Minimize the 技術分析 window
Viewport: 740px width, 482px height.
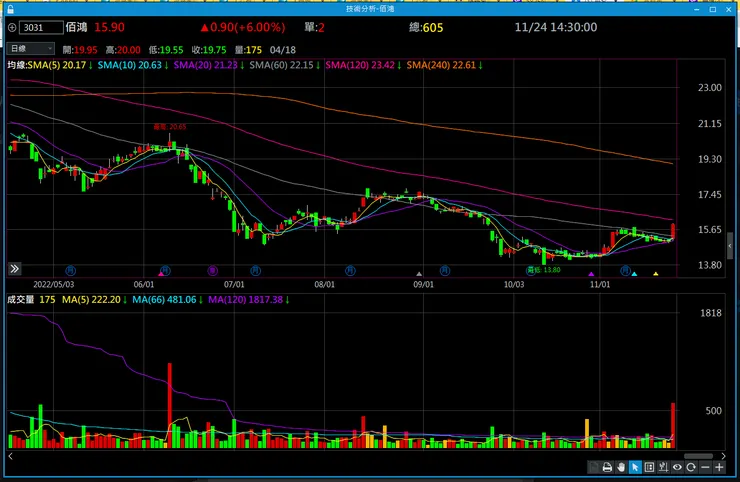697,9
